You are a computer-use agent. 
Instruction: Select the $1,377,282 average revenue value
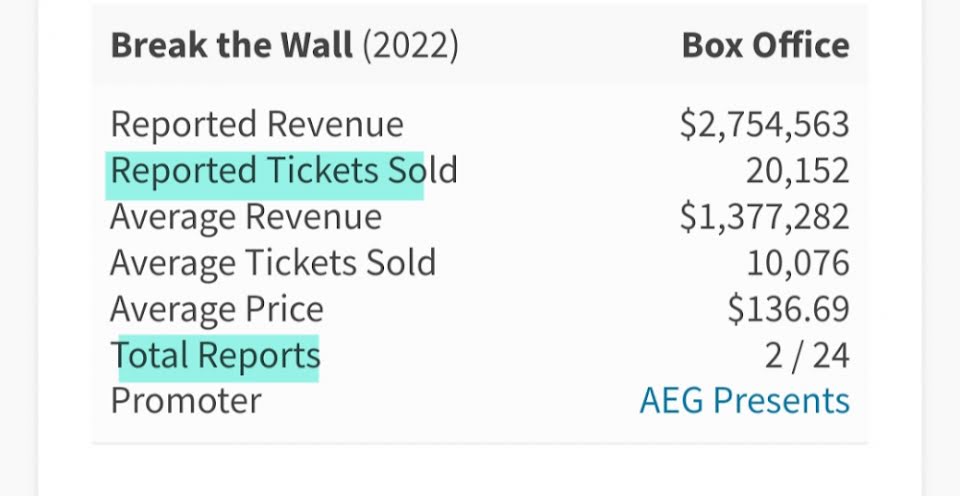point(764,217)
